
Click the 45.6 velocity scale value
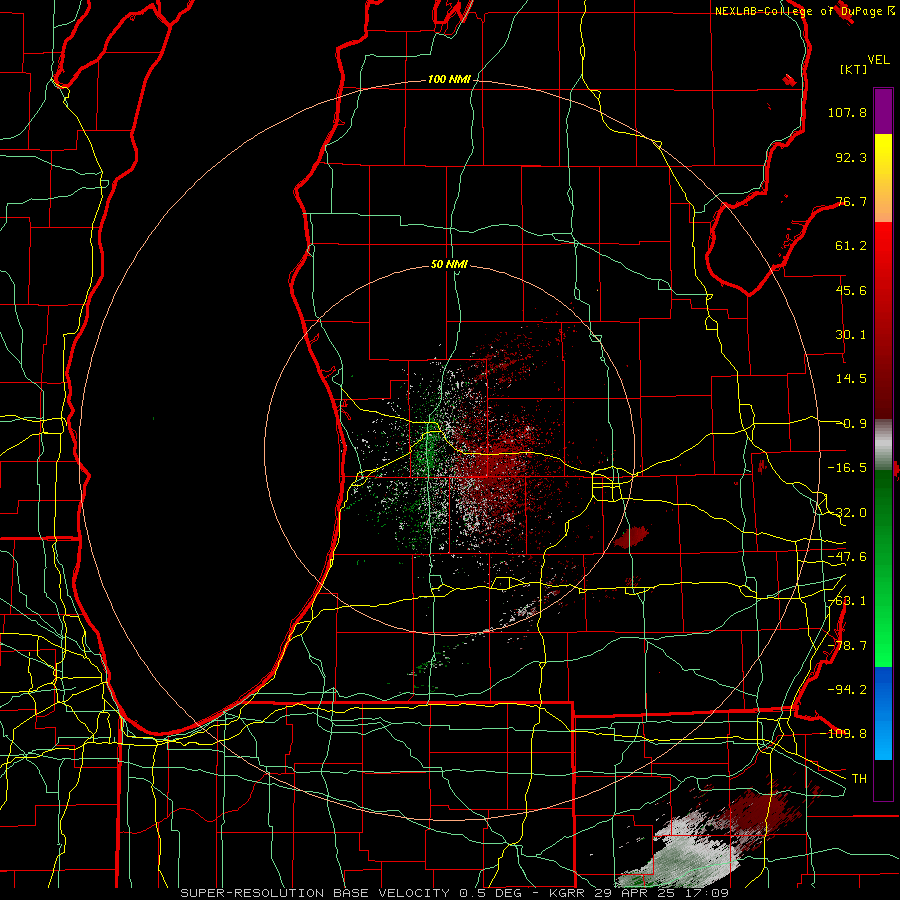pos(851,290)
